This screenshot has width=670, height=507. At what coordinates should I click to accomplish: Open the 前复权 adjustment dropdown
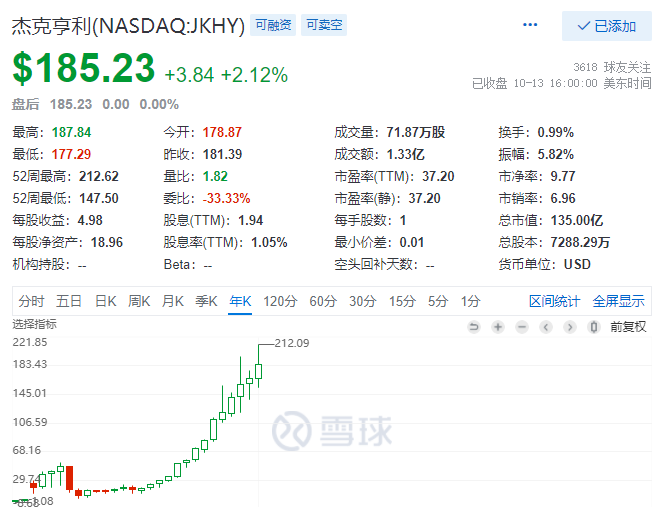628,327
